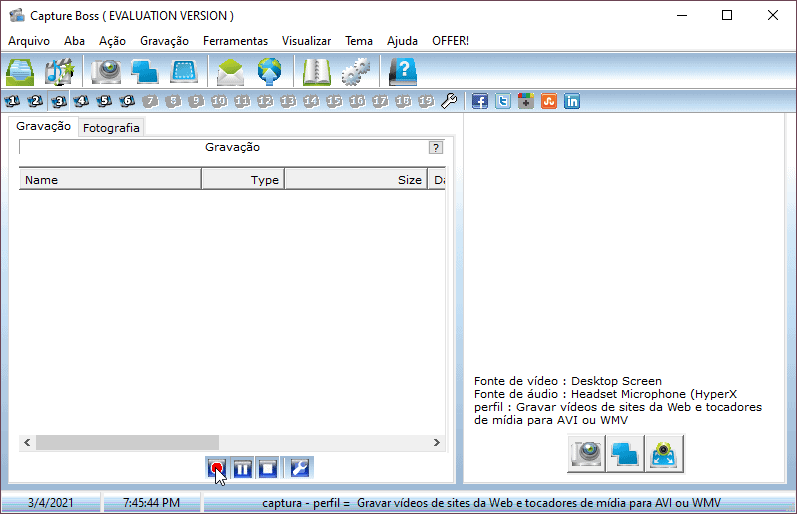Sort list by Size column header
This screenshot has width=797, height=514.
(x=356, y=179)
